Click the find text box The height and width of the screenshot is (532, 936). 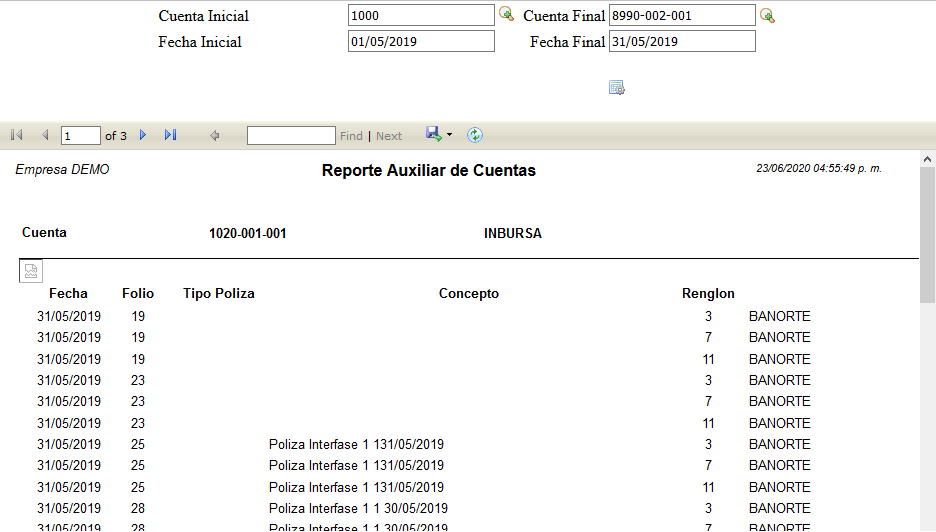[x=291, y=136]
